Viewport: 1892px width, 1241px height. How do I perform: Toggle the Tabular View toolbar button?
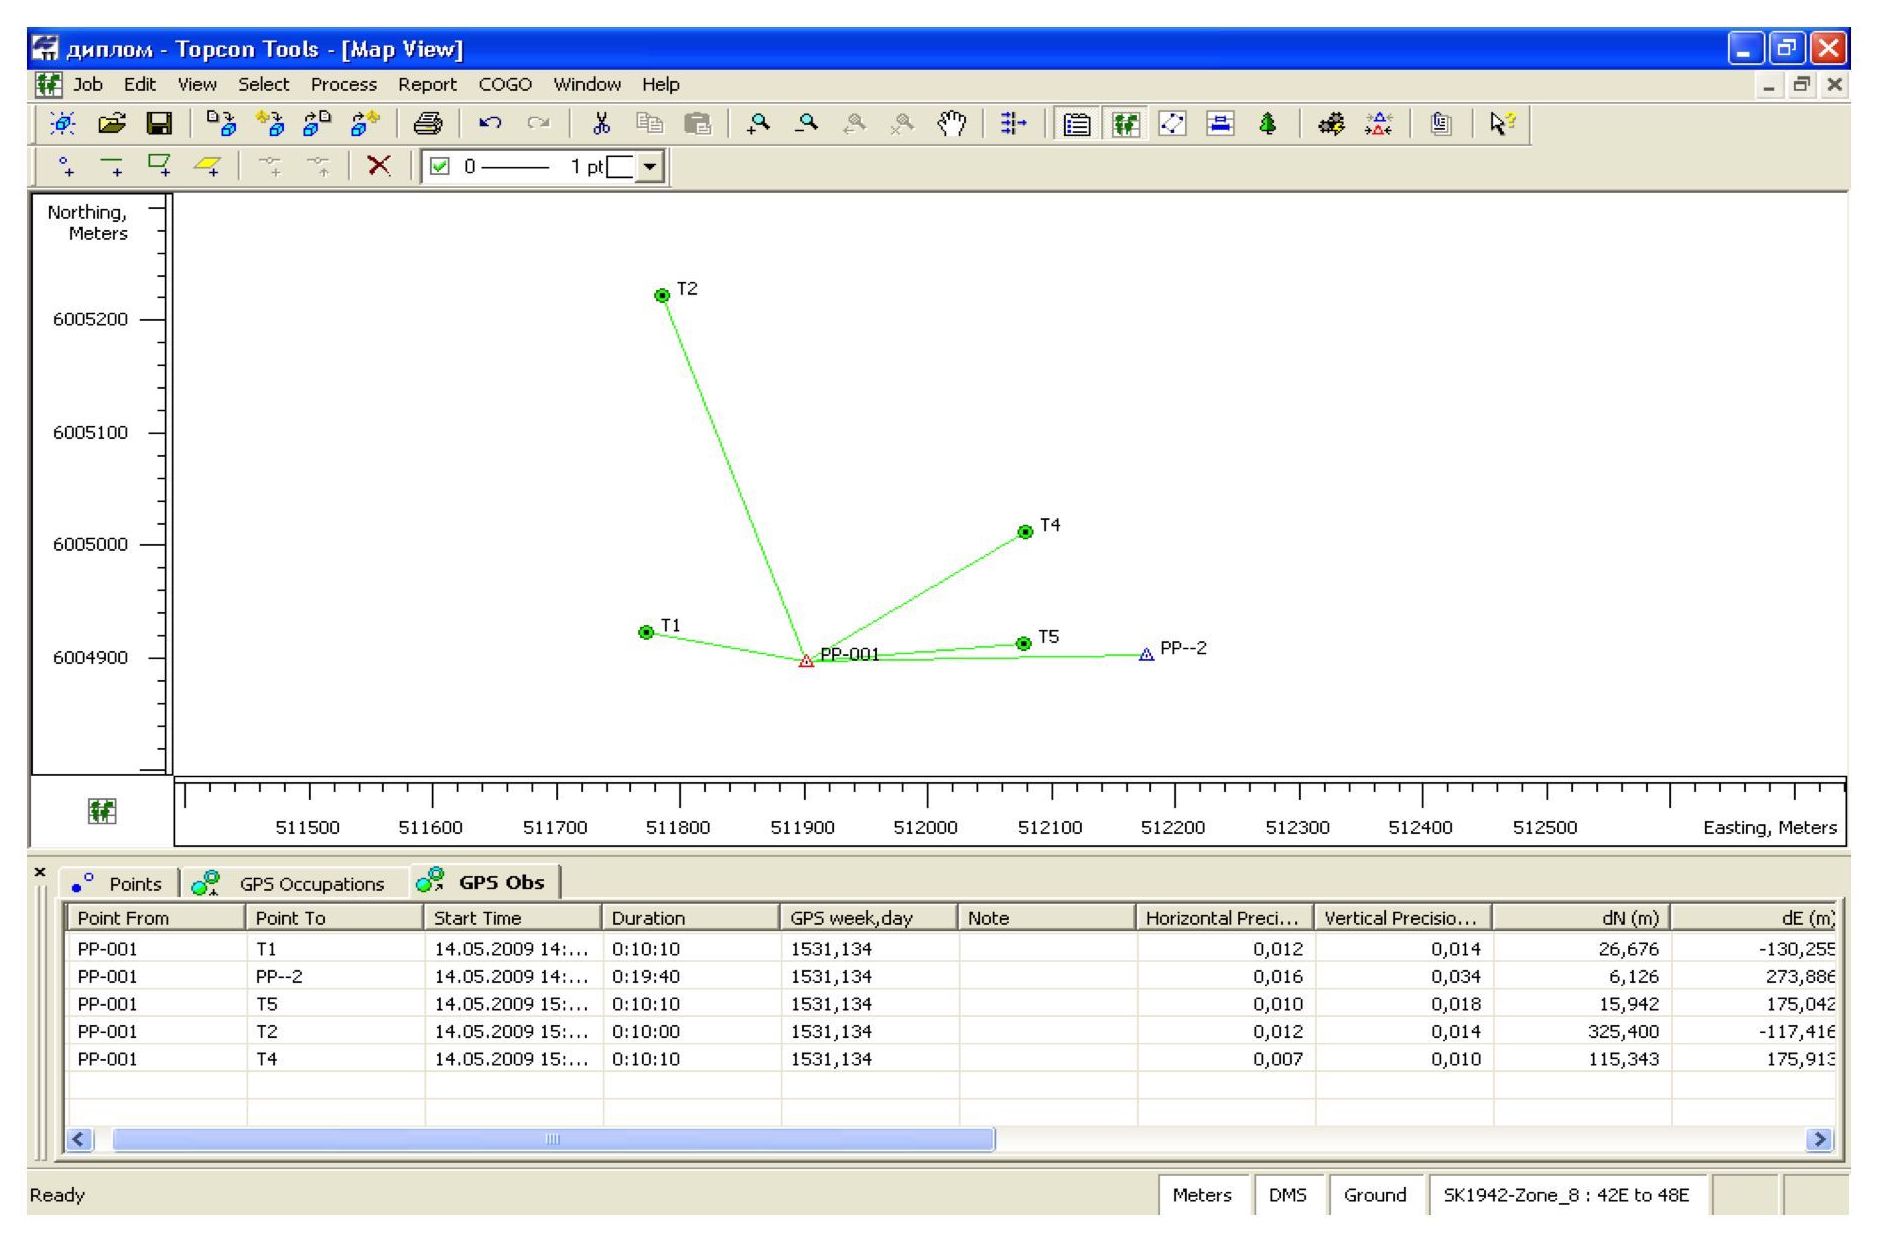pos(1077,124)
